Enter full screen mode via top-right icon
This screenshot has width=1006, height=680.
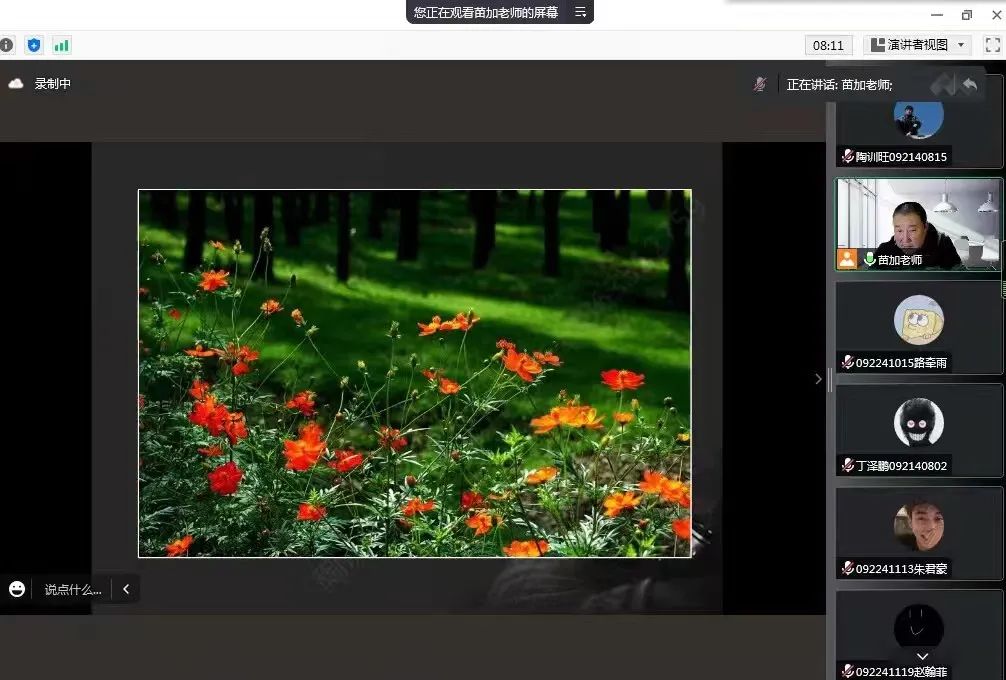pyautogui.click(x=992, y=45)
